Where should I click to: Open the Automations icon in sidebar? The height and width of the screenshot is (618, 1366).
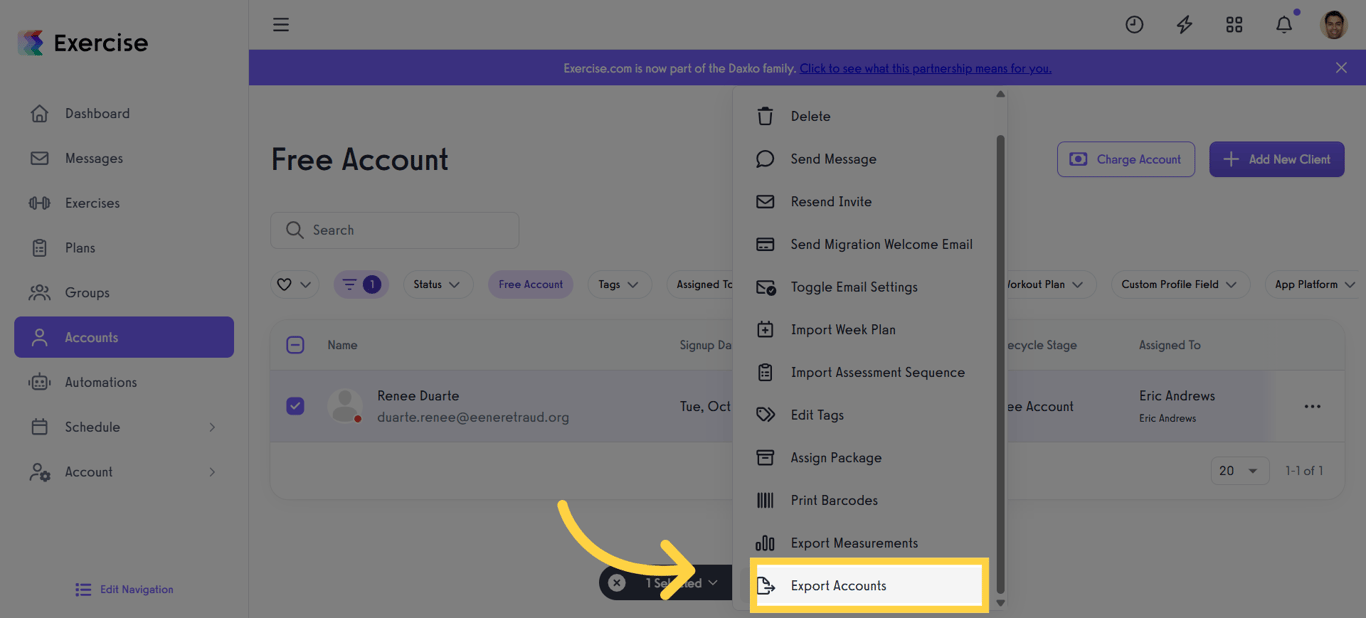(x=40, y=381)
